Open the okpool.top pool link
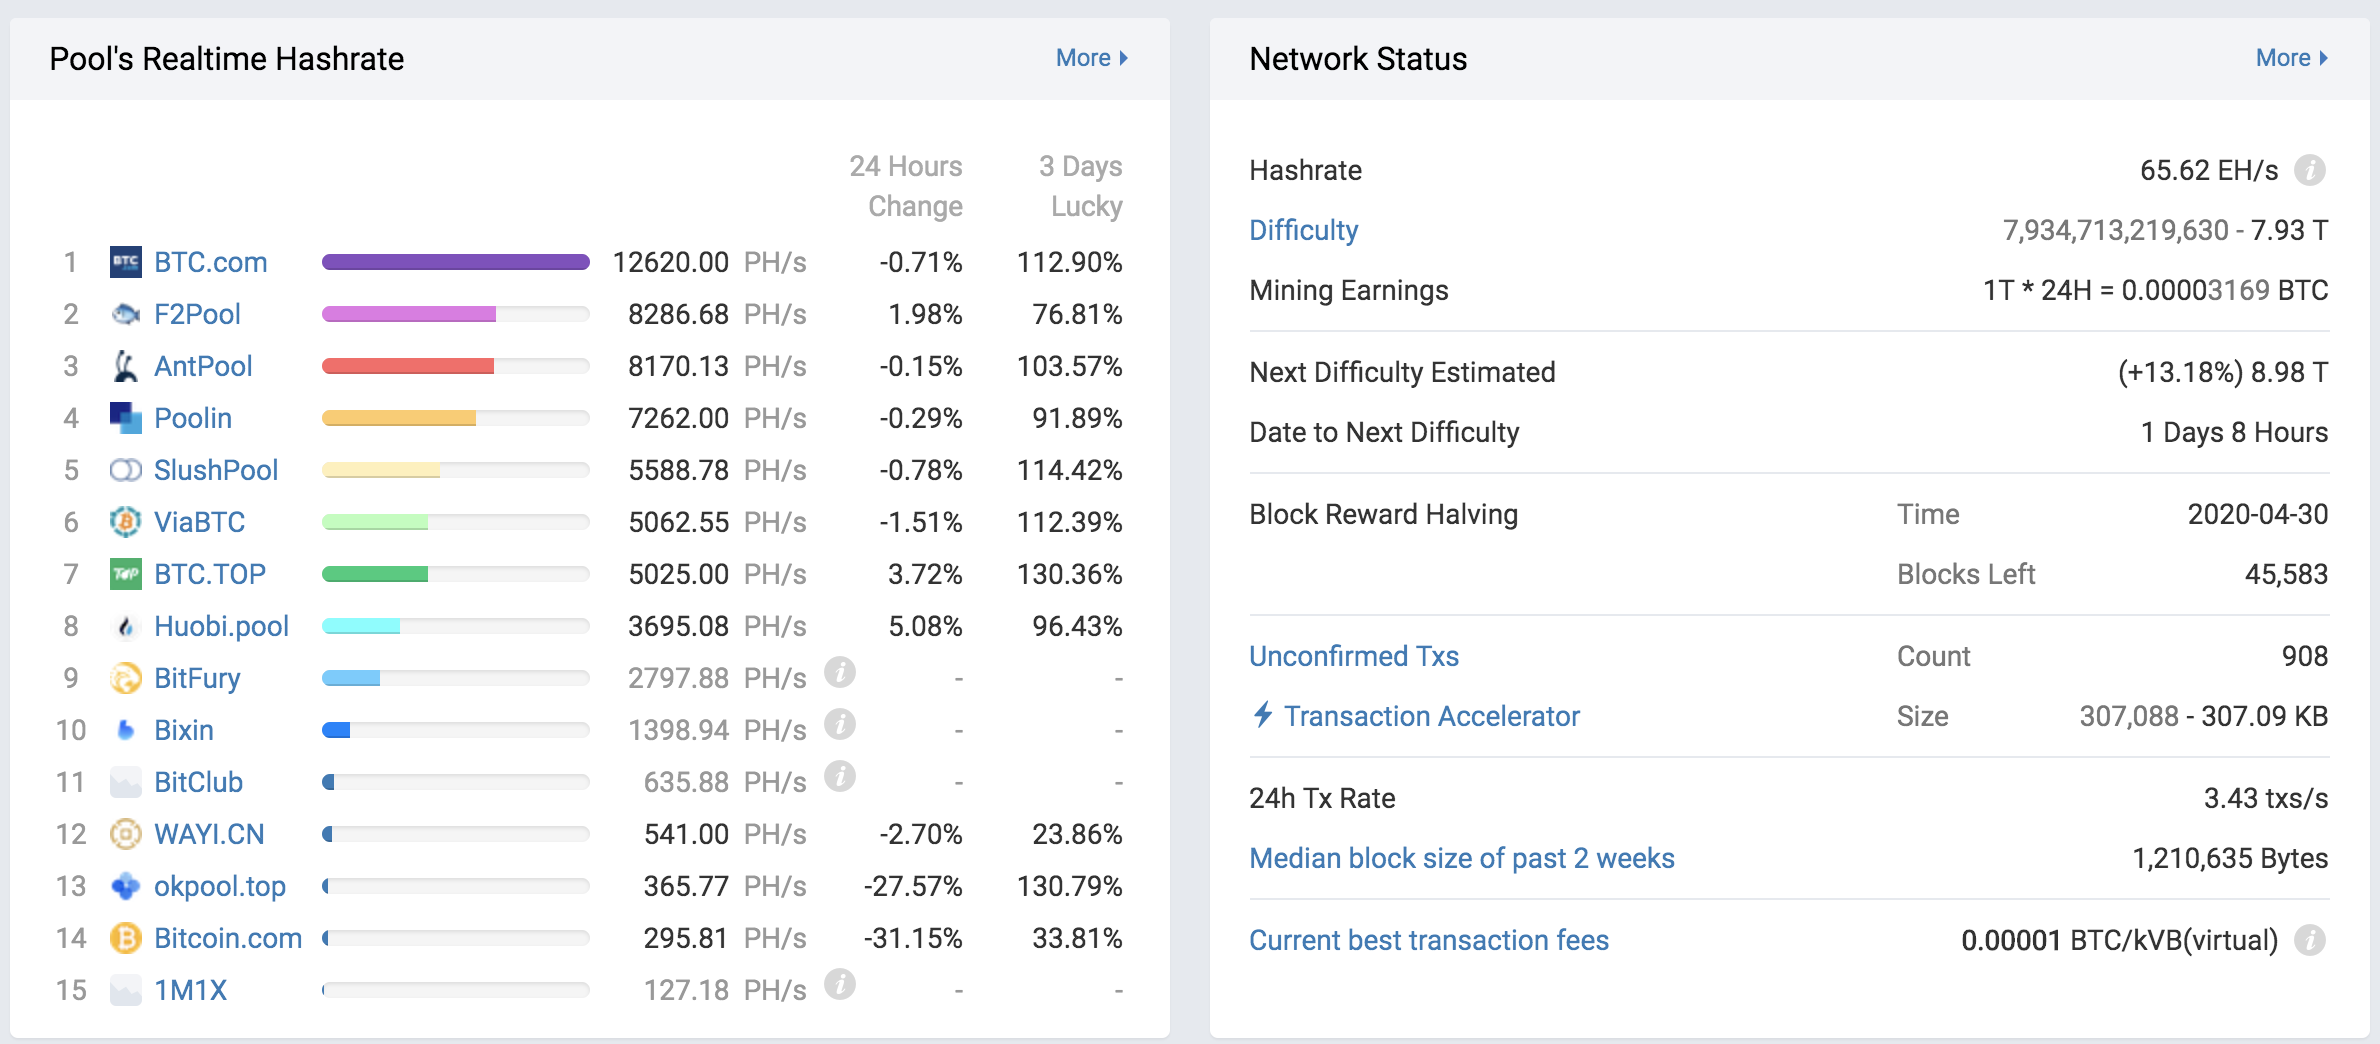Viewport: 2380px width, 1044px height. point(220,886)
